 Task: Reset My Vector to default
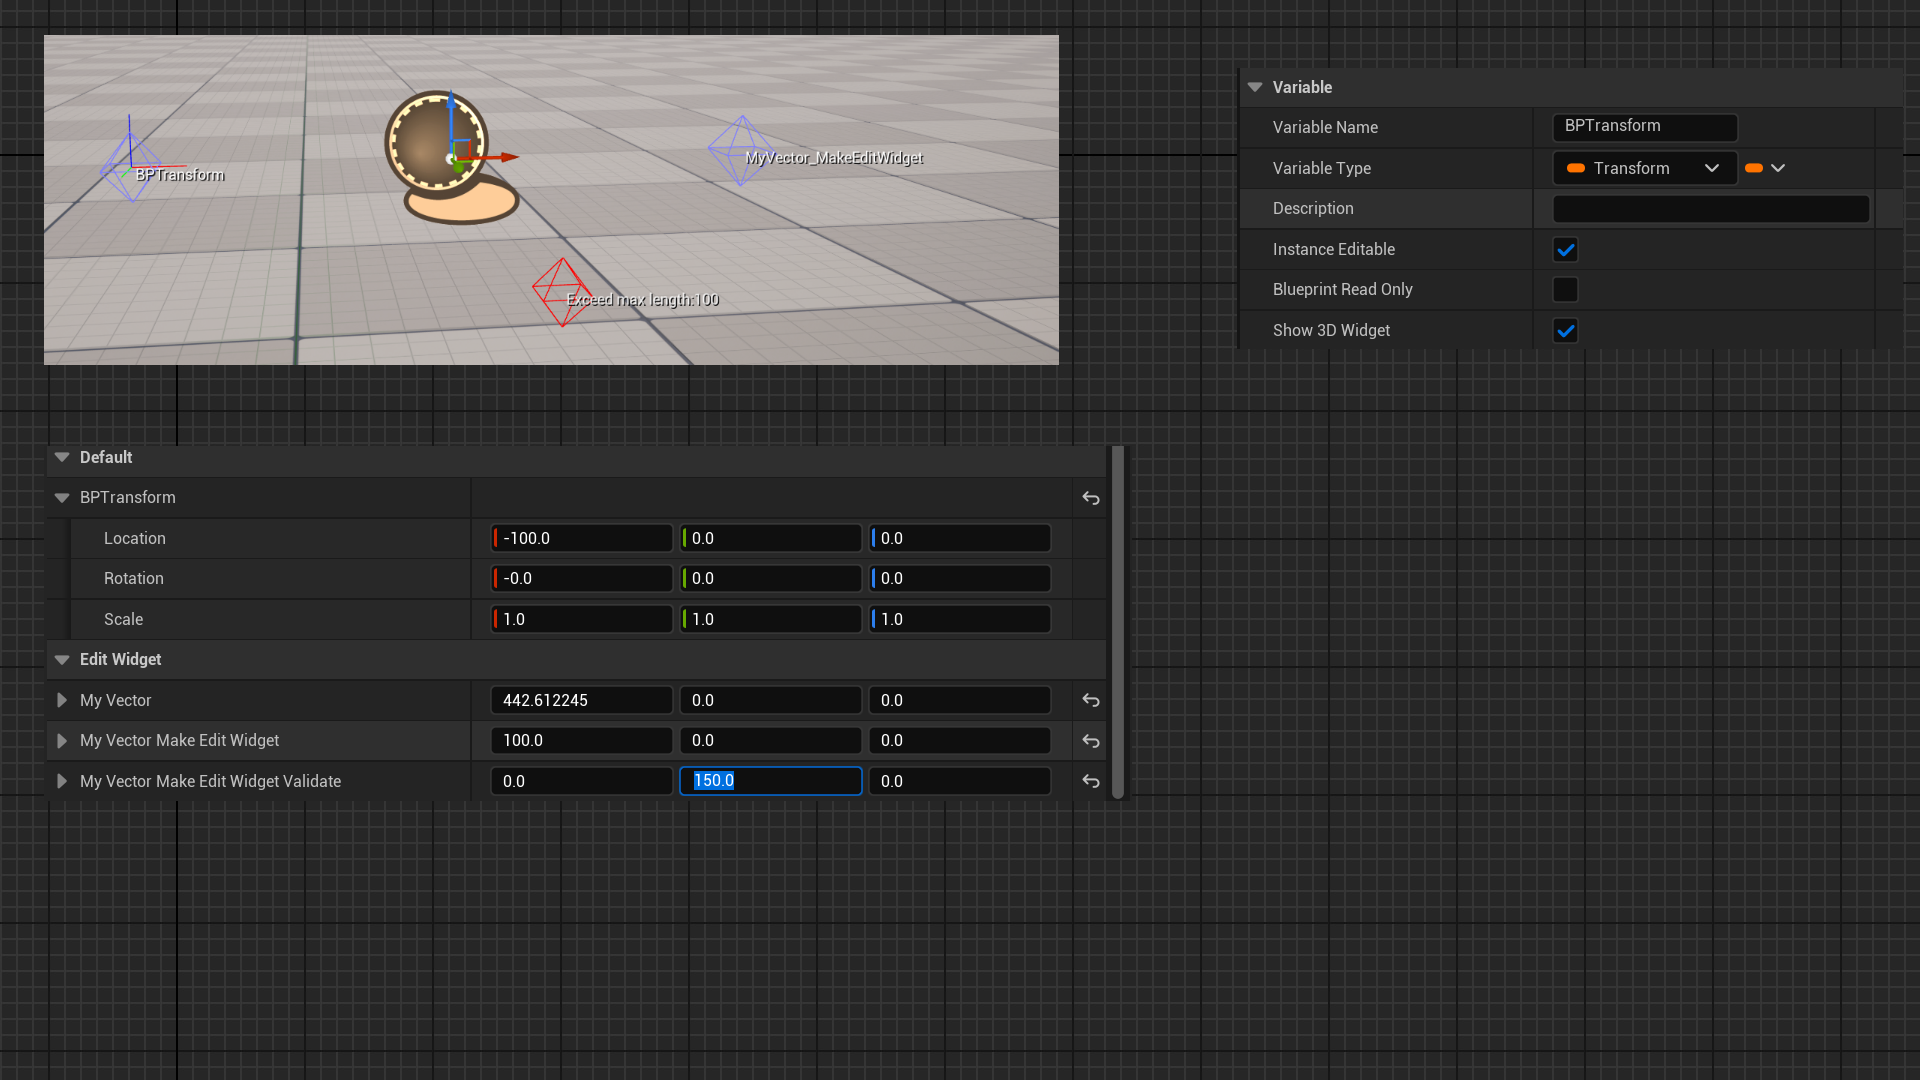tap(1091, 700)
